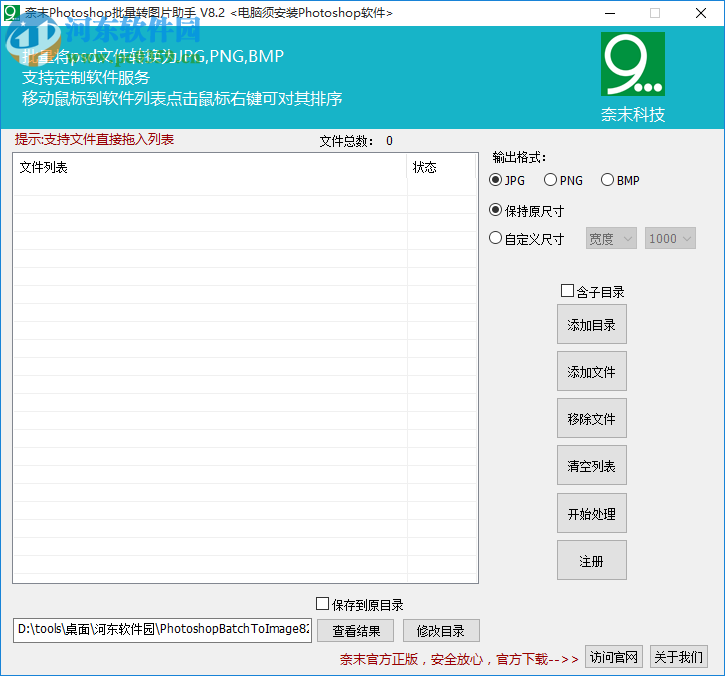This screenshot has height=676, width=725.
Task: Click the app icon in the title bar
Action: [11, 12]
